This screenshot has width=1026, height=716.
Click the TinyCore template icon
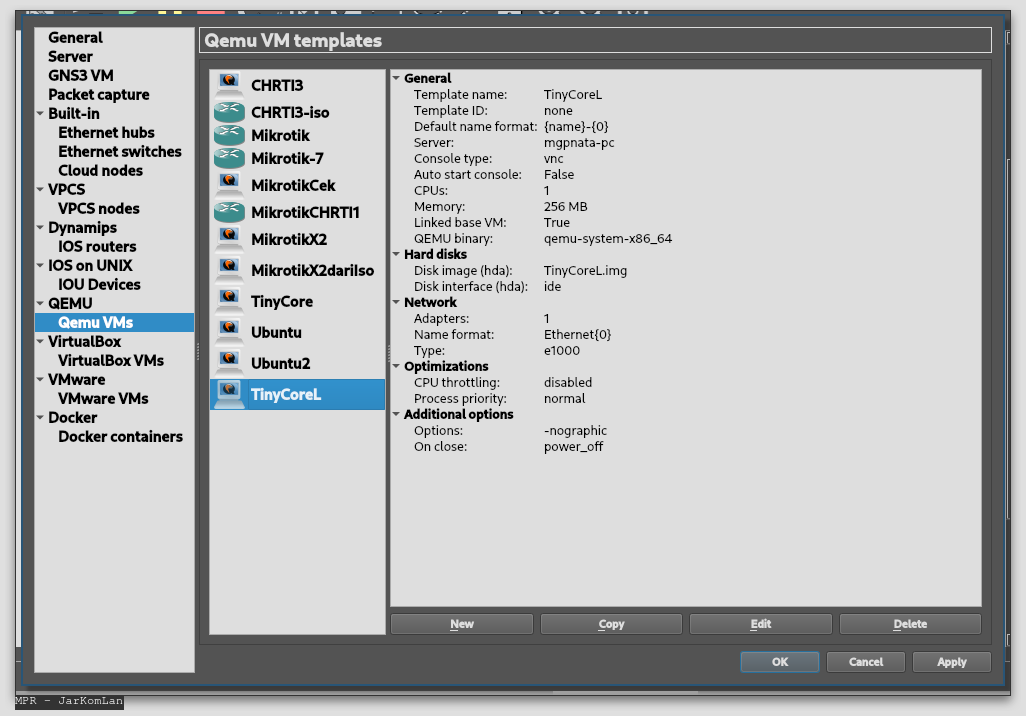(x=229, y=301)
